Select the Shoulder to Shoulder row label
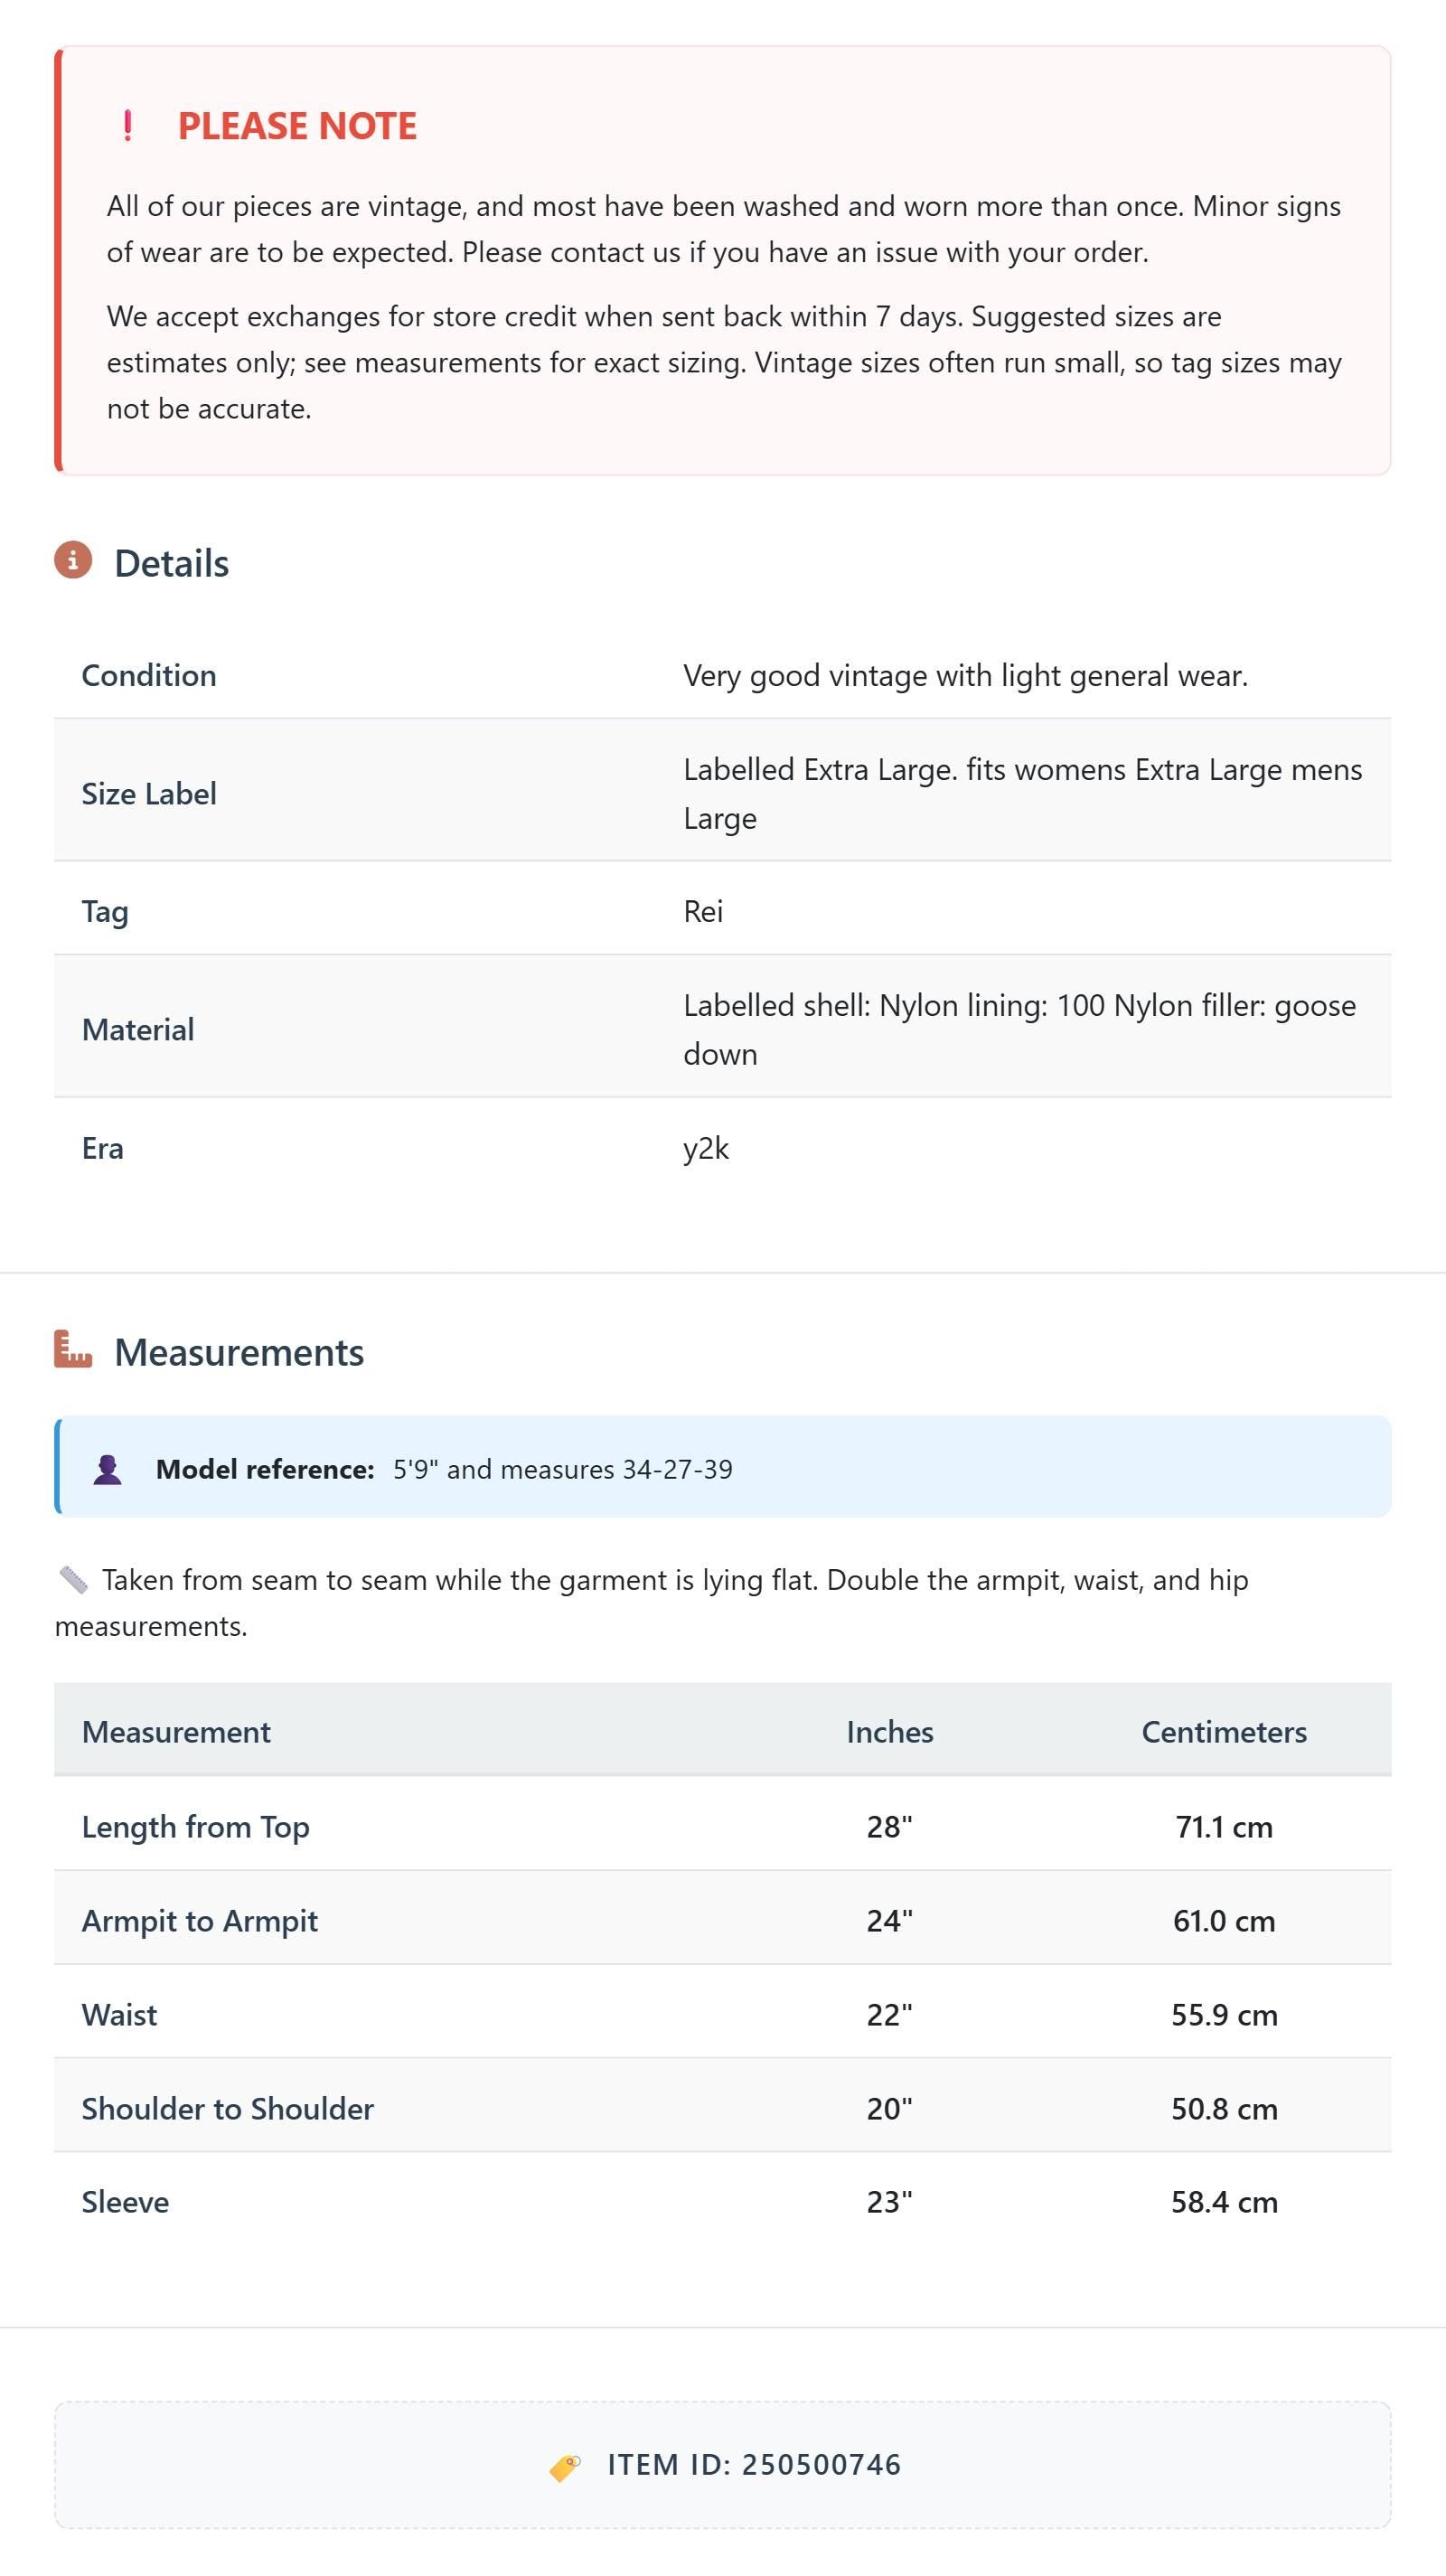This screenshot has width=1446, height=2576. click(228, 2108)
